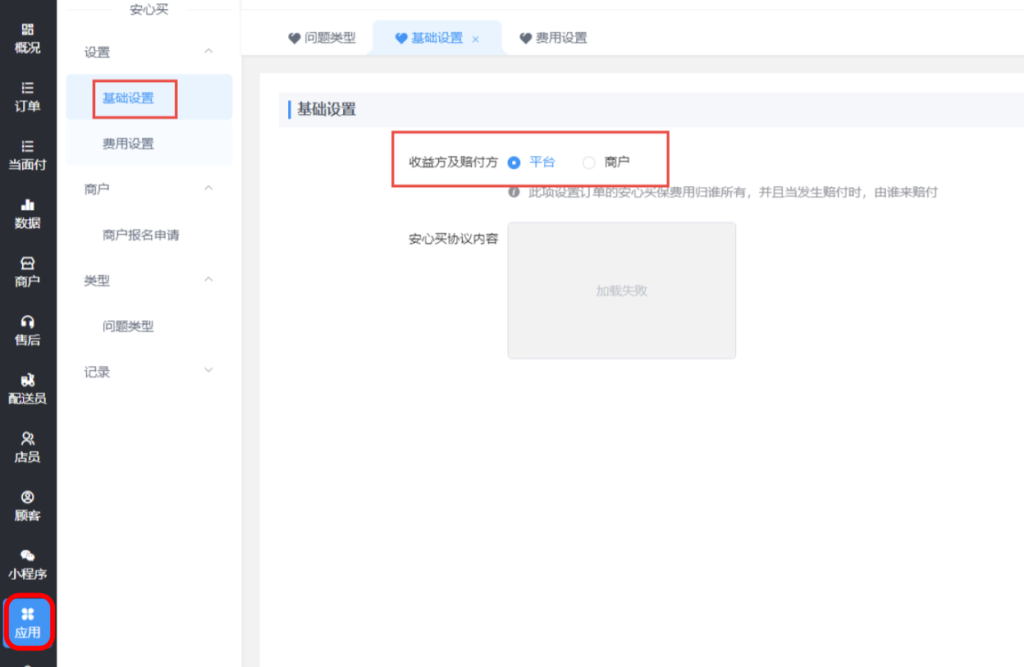Switch to 费用设置 tab

pos(553,38)
